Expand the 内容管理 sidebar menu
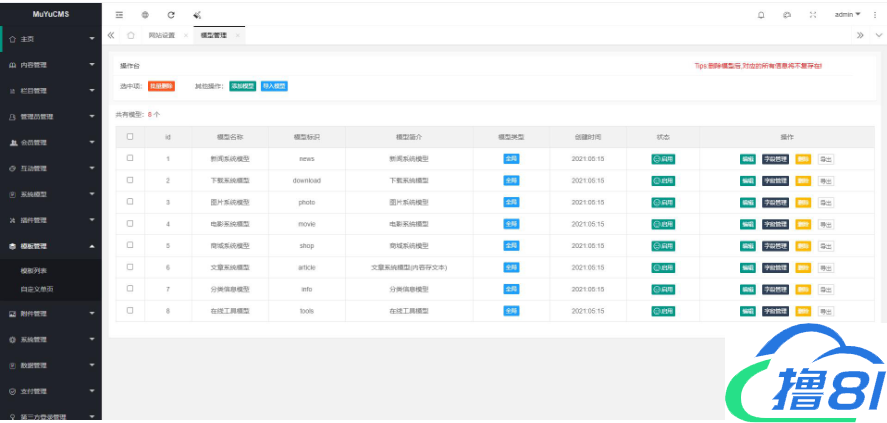 50,64
